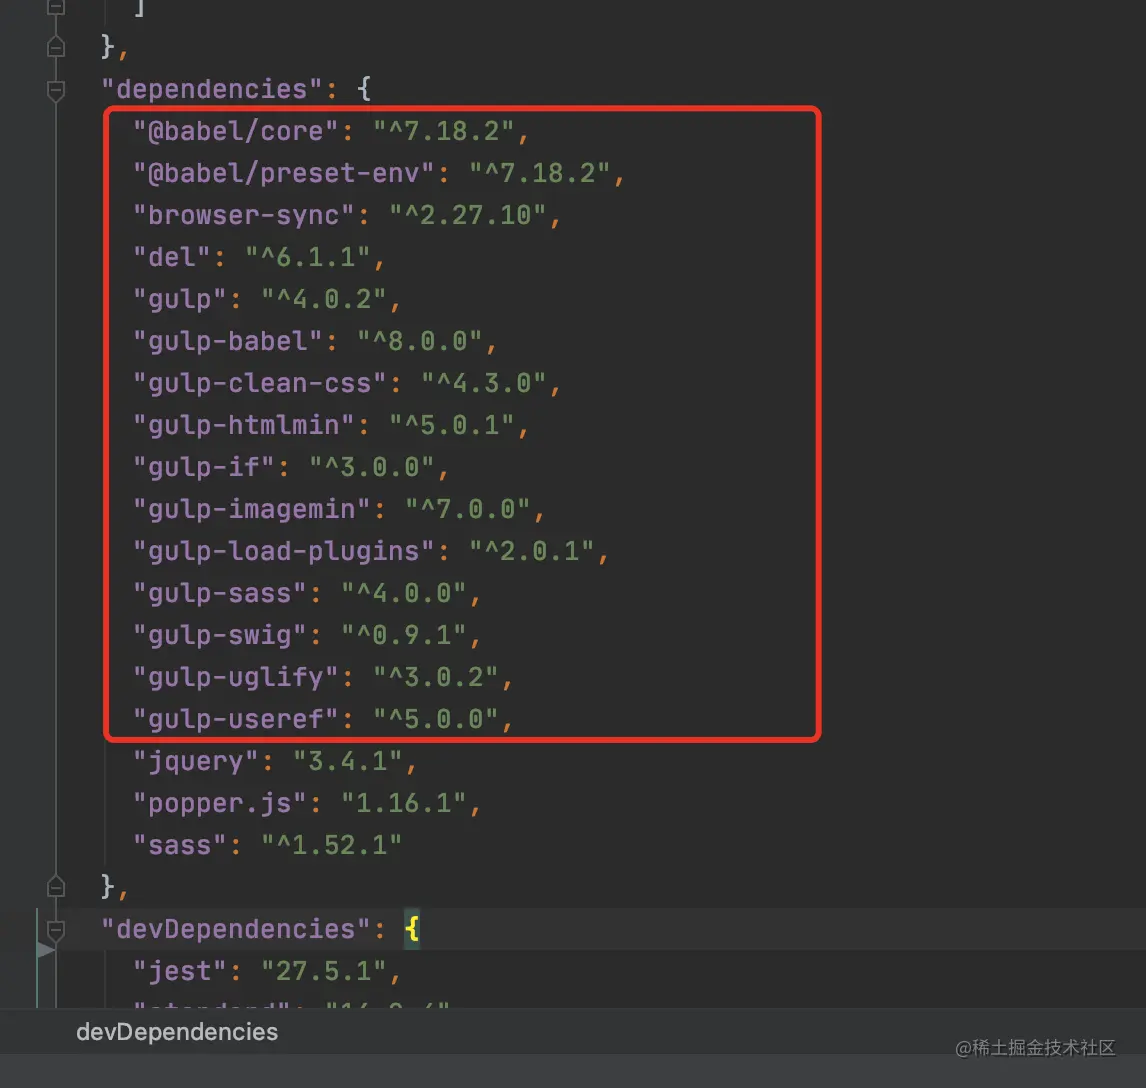Click the "dependencies" key
This screenshot has width=1146, height=1088.
point(211,89)
